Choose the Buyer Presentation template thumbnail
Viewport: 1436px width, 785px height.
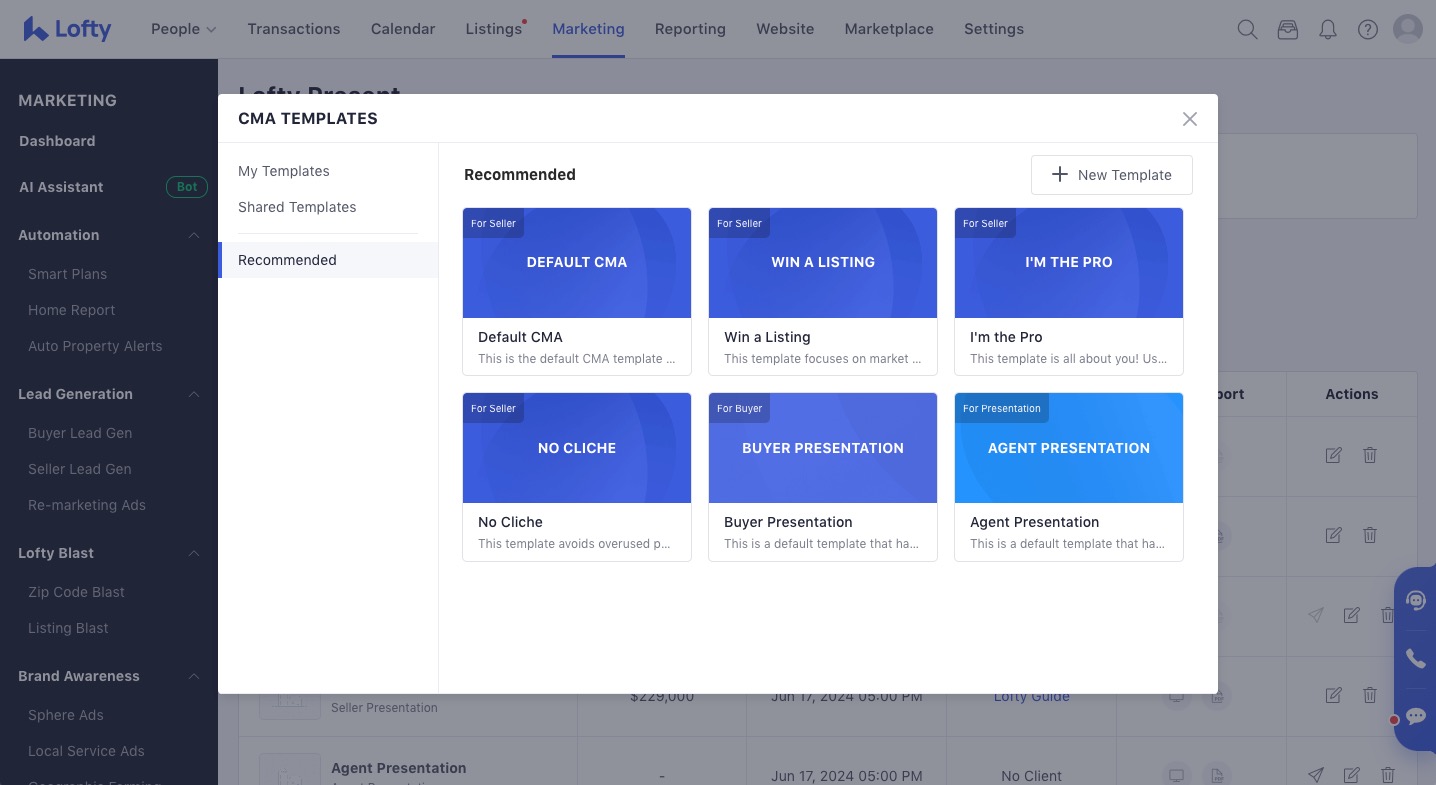point(823,448)
